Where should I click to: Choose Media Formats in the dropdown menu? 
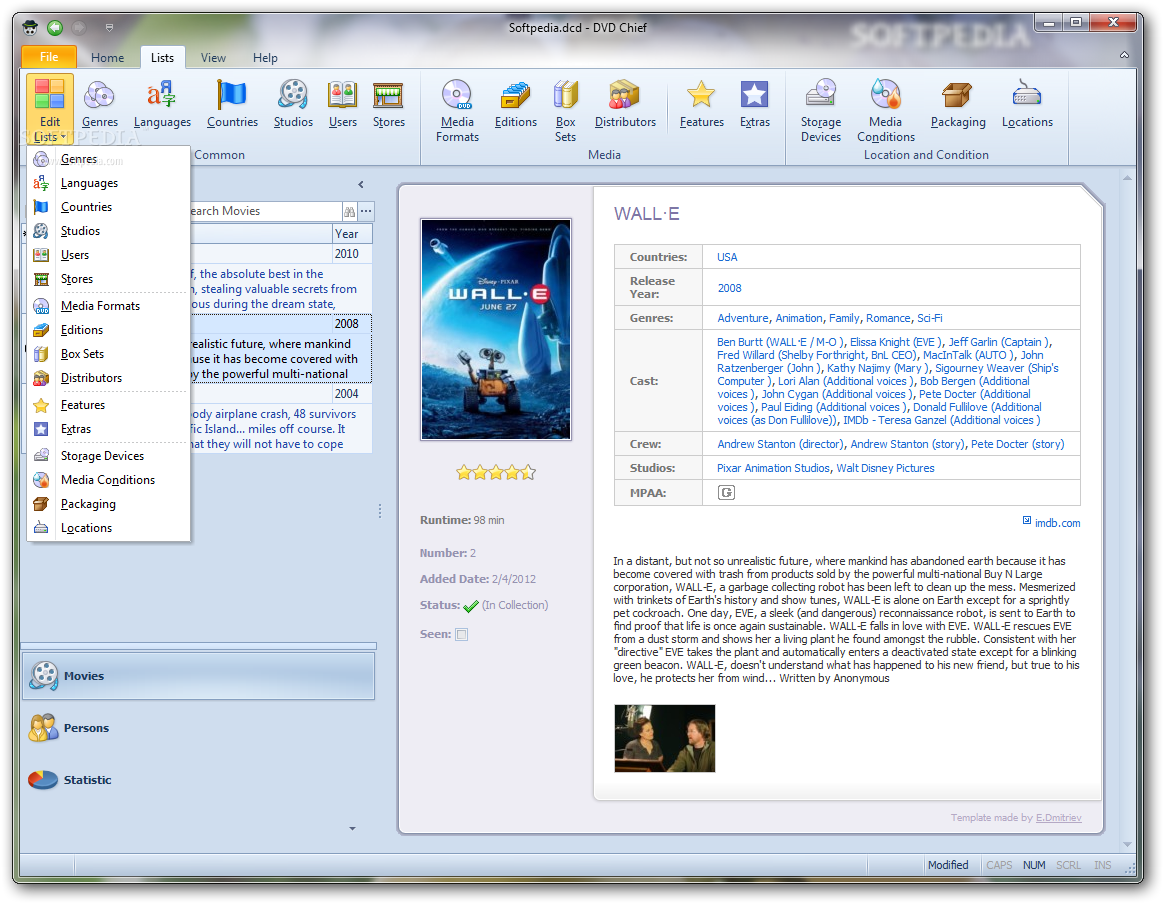coord(108,306)
